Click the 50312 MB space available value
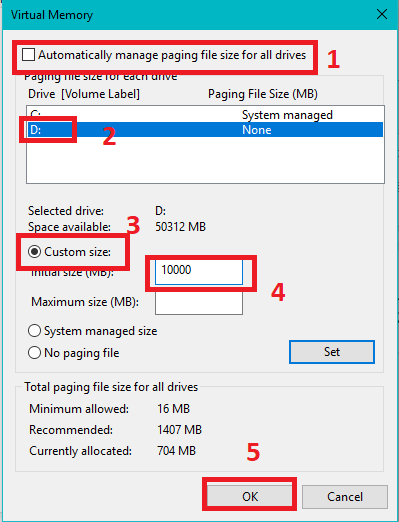 click(180, 227)
